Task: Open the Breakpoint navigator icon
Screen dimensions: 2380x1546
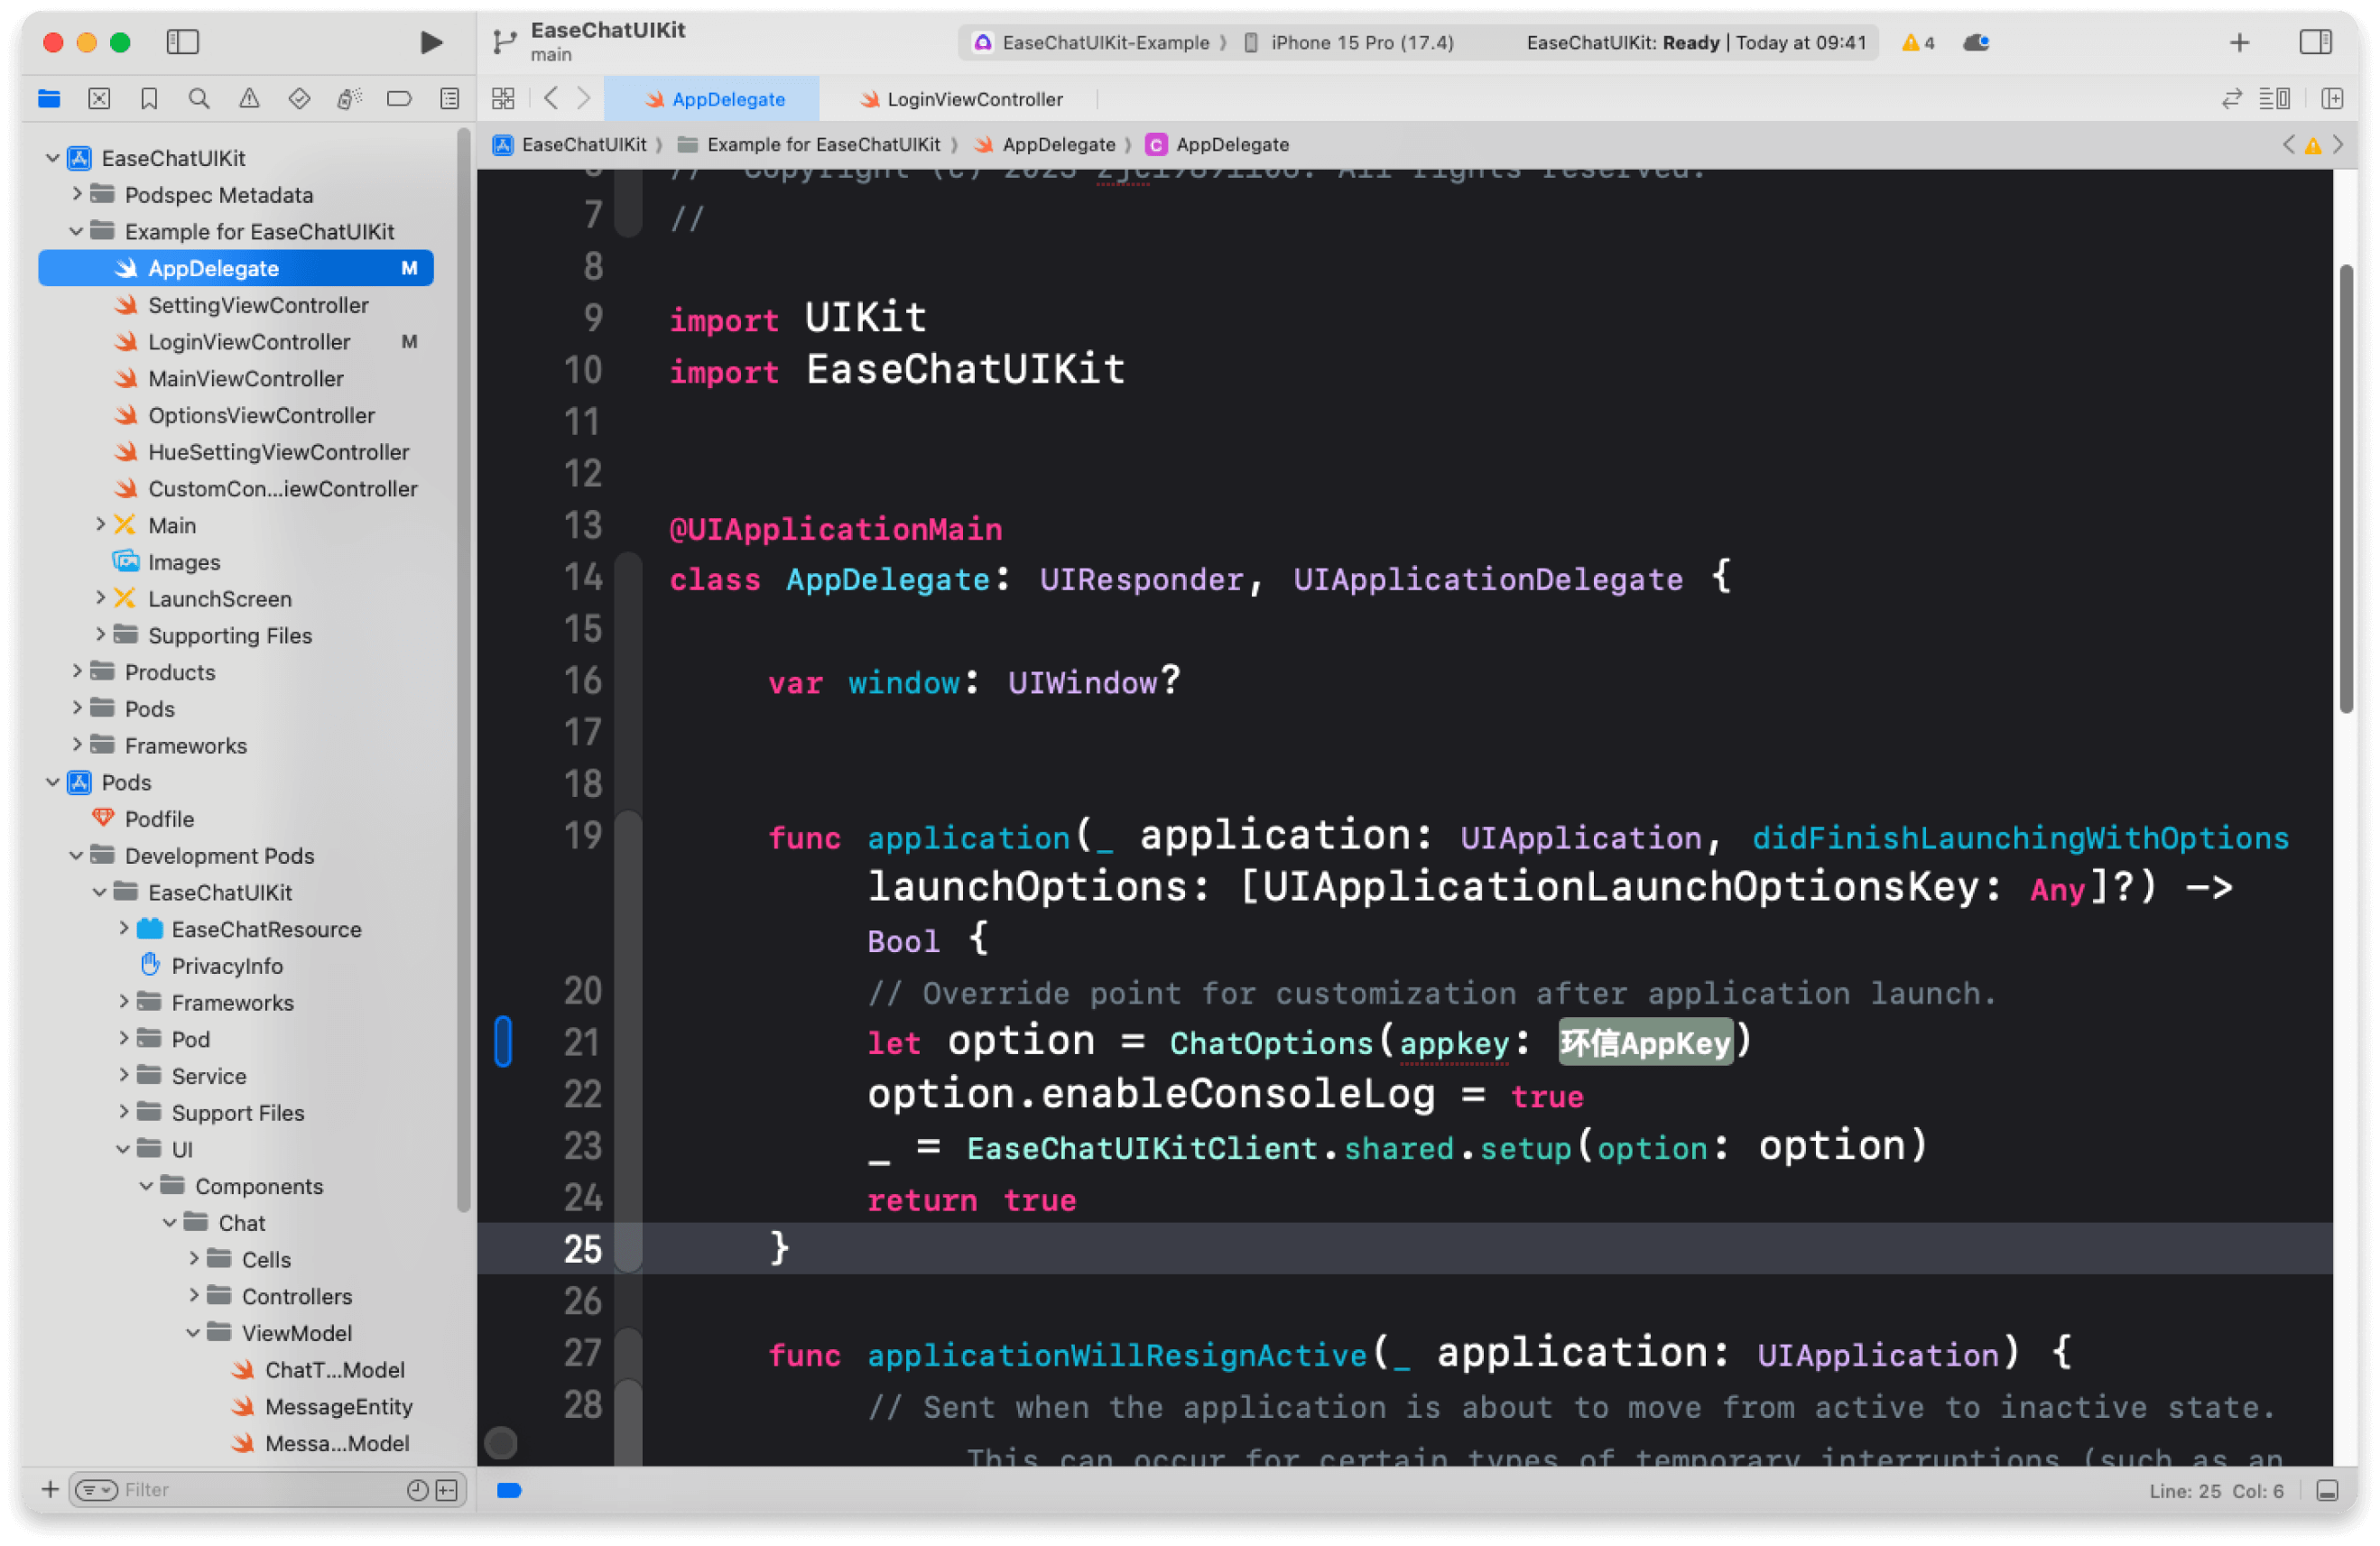Action: click(x=399, y=98)
